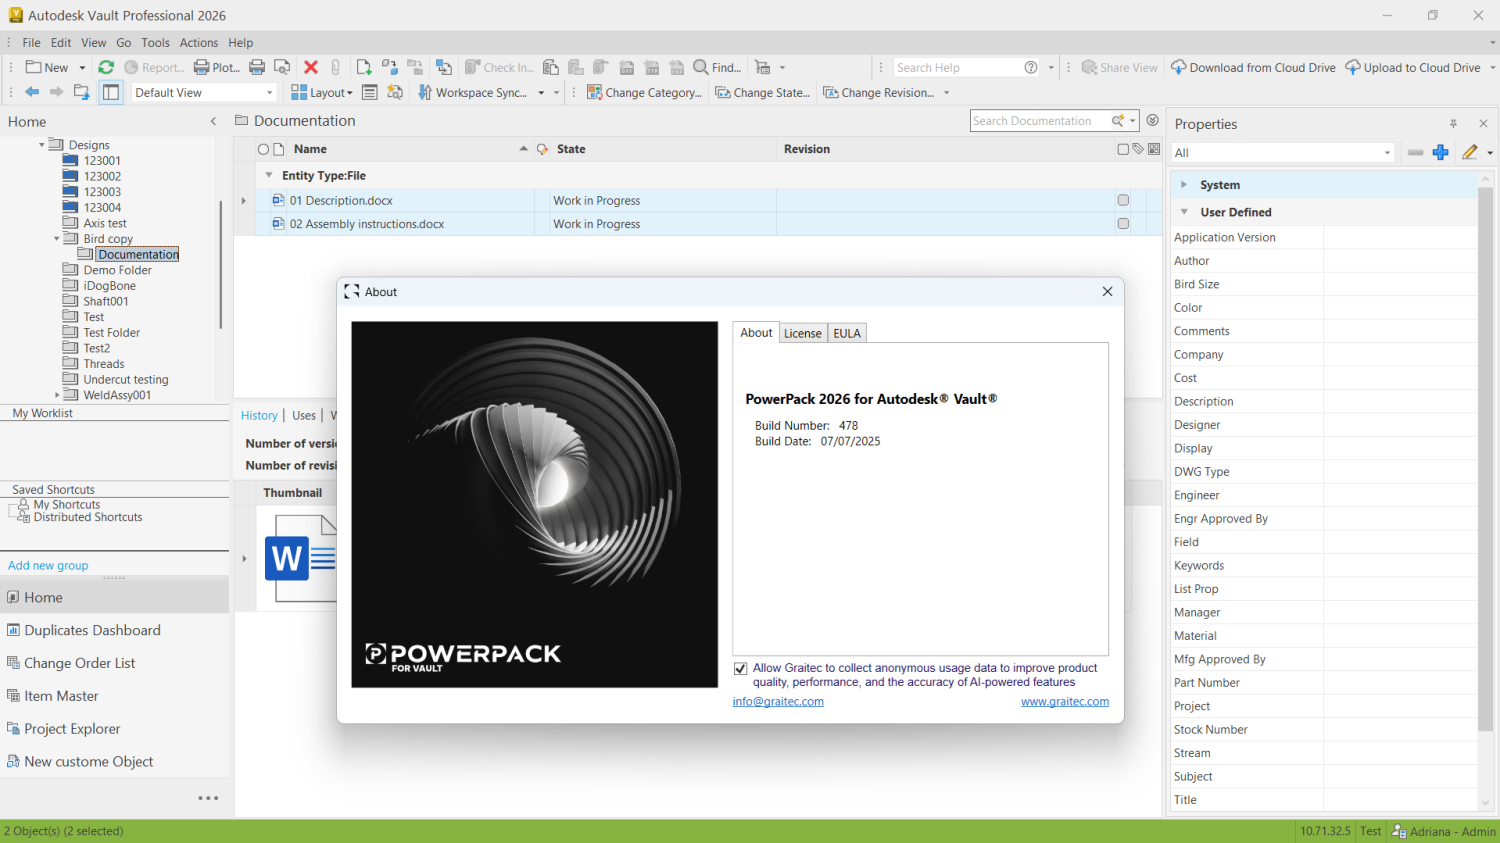Click the blue Back arrow icon
Screen dimensions: 1500x843
click(32, 92)
